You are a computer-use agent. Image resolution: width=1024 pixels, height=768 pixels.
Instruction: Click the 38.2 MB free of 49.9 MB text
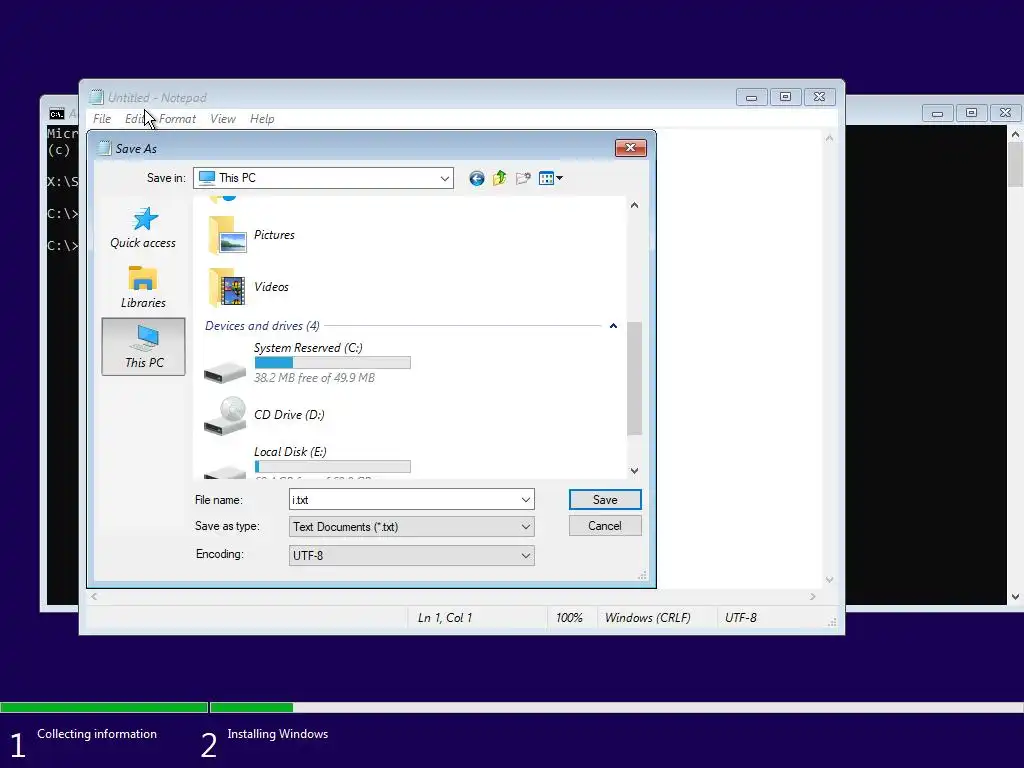[x=314, y=378]
